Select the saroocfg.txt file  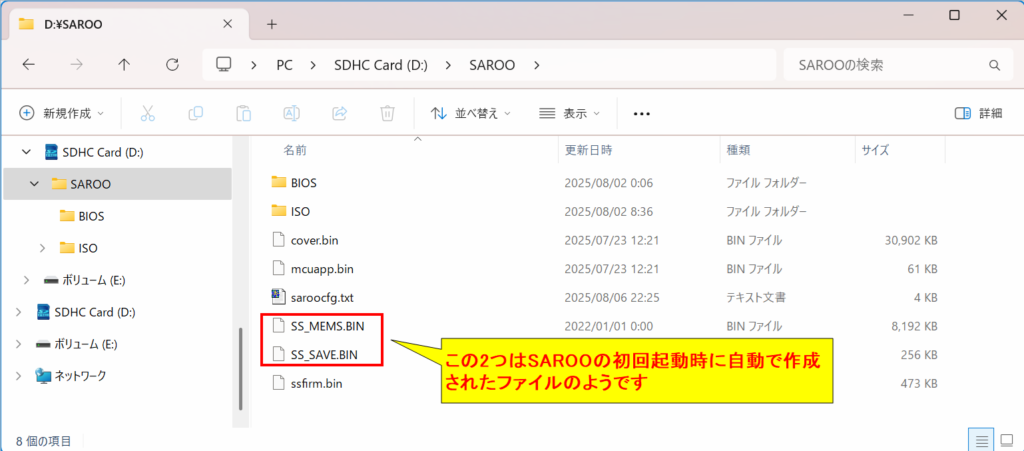pyautogui.click(x=321, y=297)
